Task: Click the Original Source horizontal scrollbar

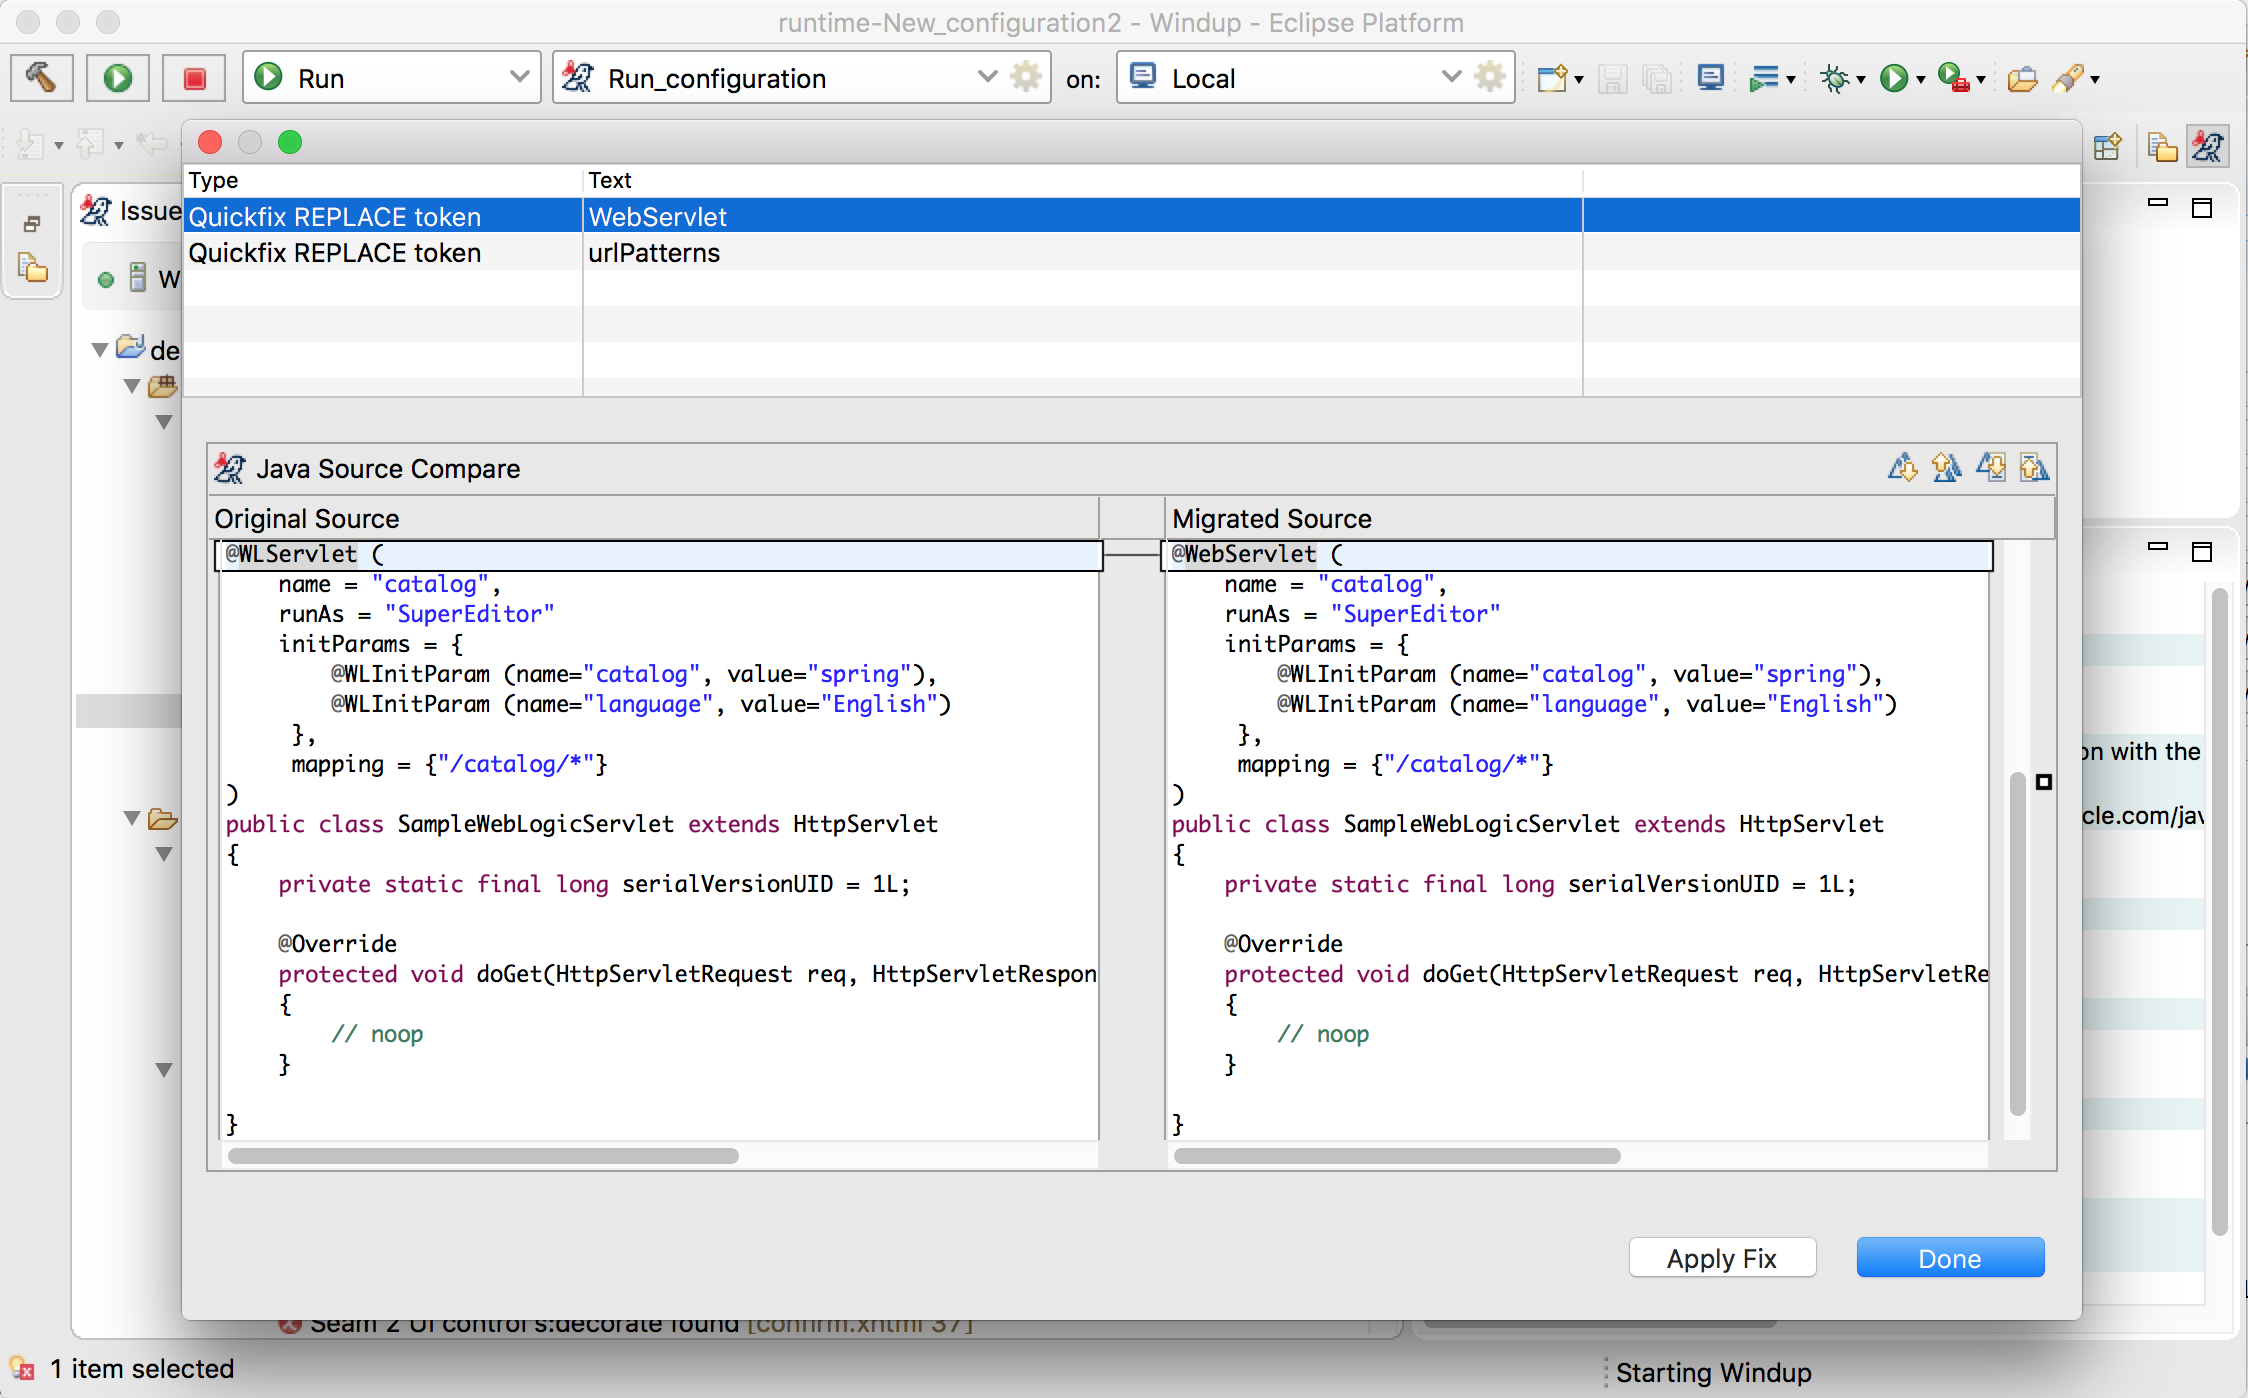Action: click(483, 1156)
